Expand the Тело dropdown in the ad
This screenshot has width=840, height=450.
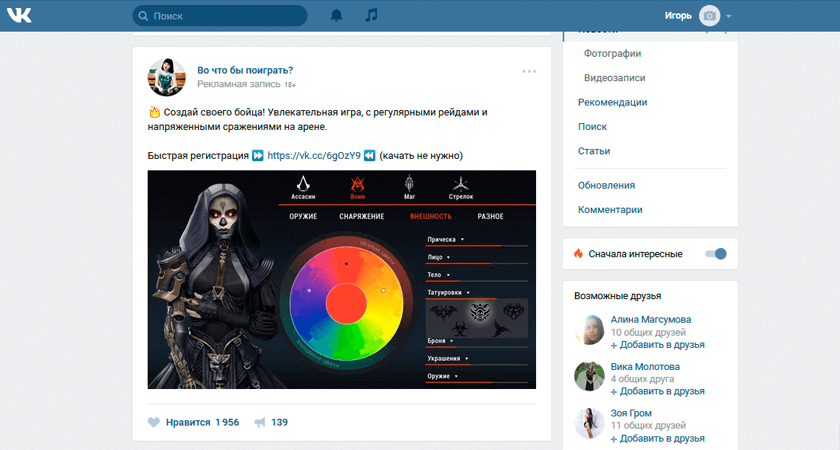tap(438, 275)
